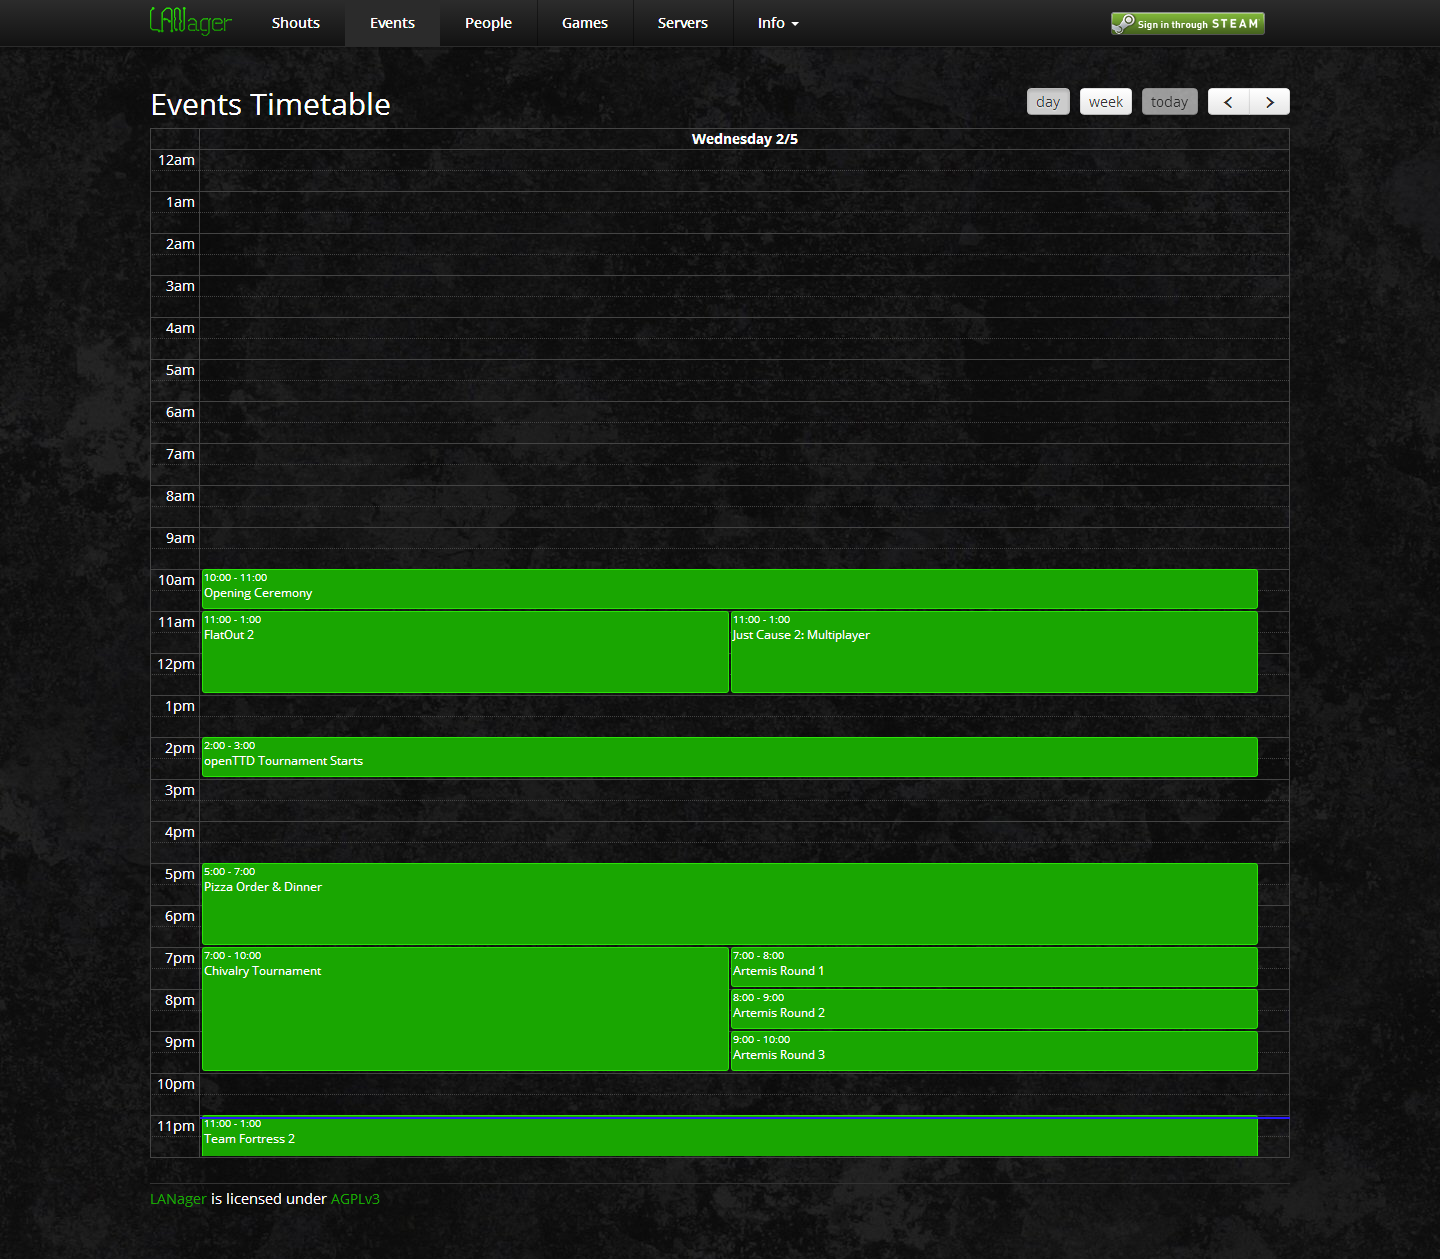Go to previous day with left arrow
1440x1259 pixels.
(x=1228, y=102)
